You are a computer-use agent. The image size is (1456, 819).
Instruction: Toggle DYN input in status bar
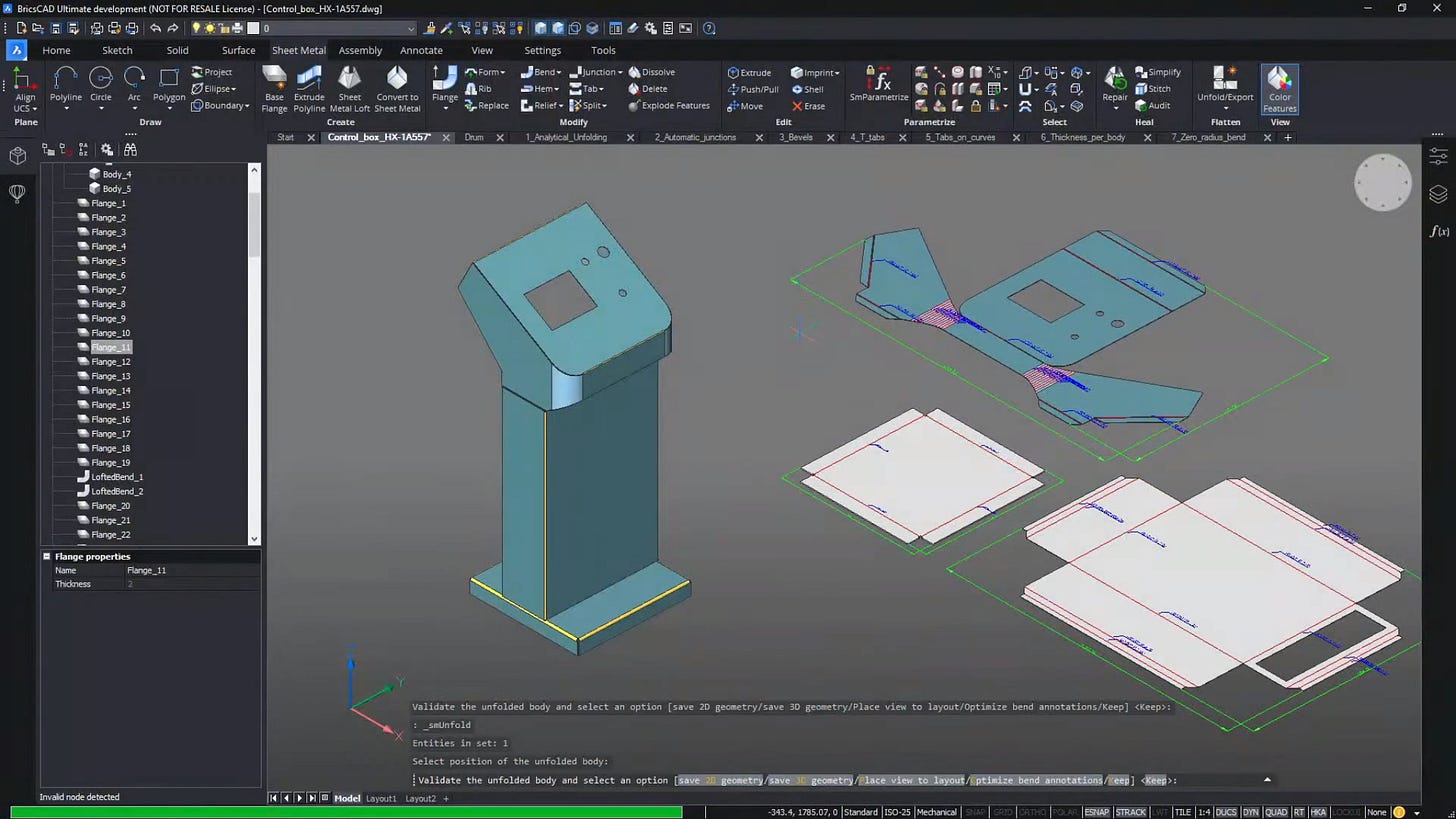[1250, 812]
